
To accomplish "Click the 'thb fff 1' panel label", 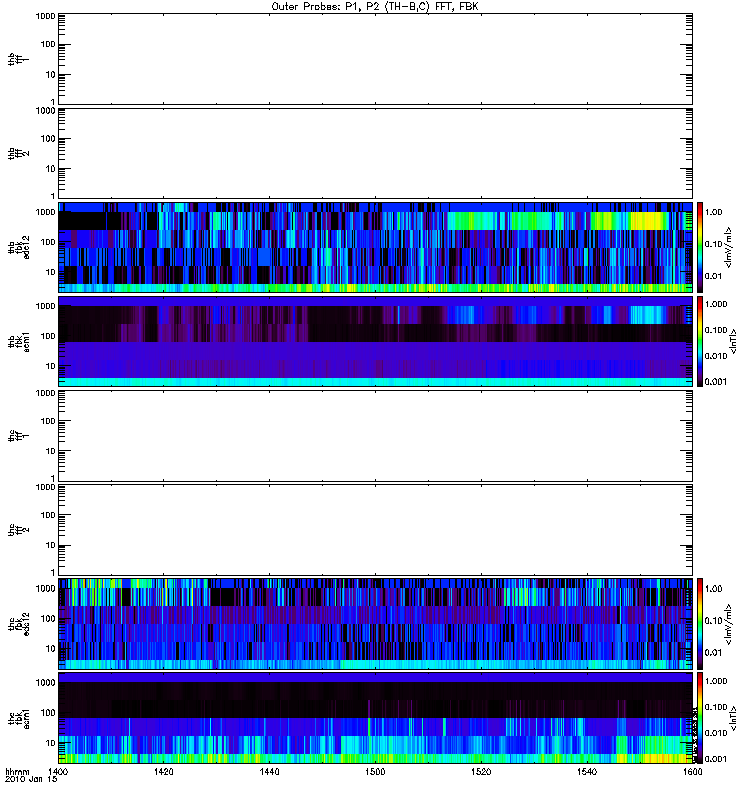I will pyautogui.click(x=18, y=59).
